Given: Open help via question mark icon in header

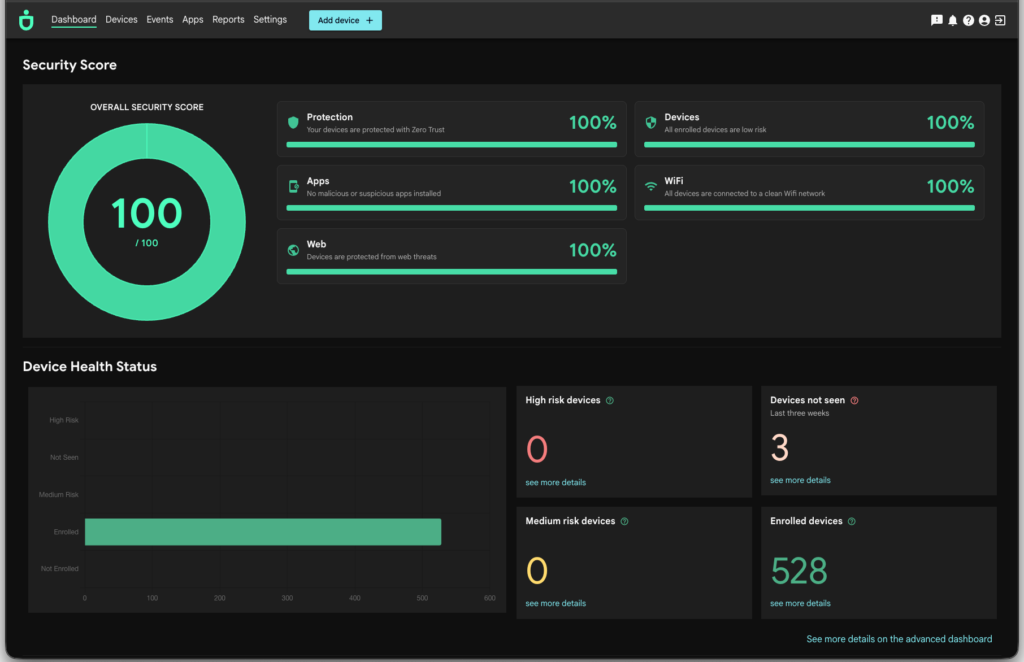Looking at the screenshot, I should 968,20.
